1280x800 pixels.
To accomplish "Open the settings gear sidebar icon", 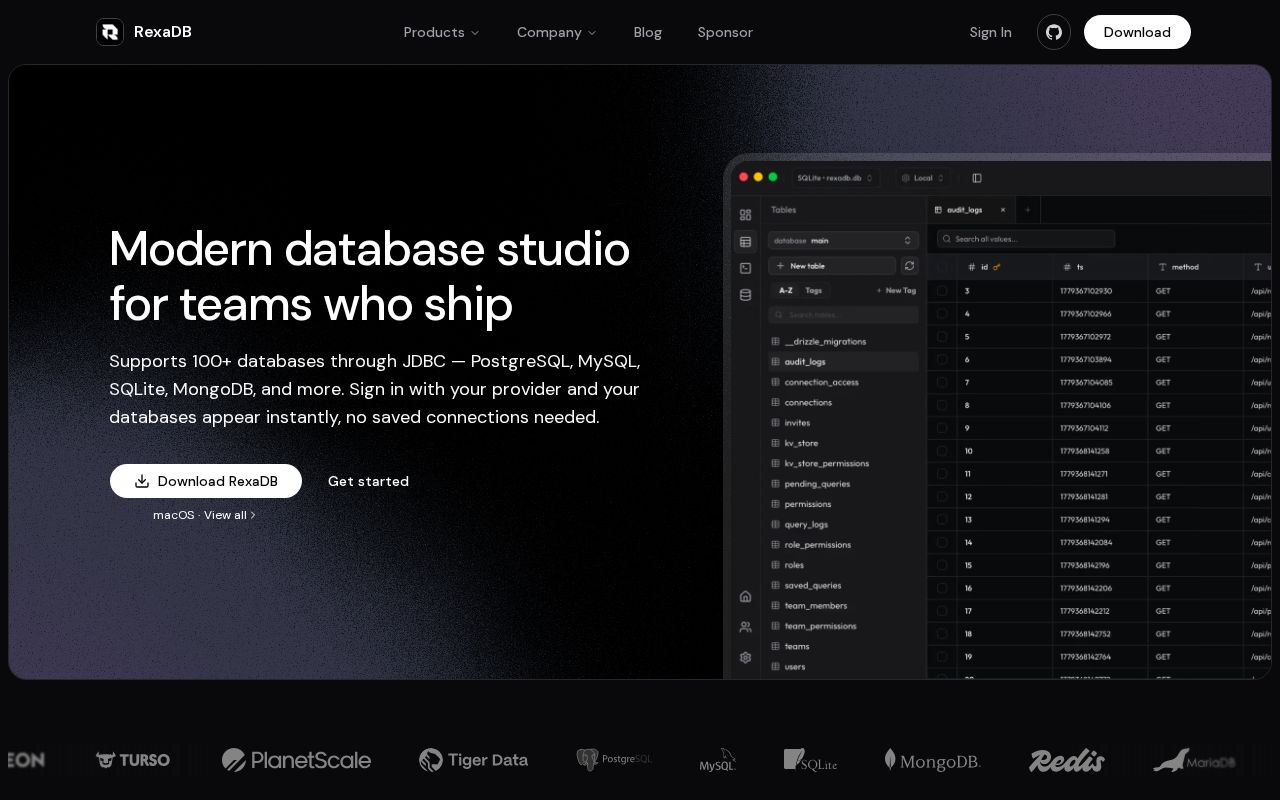I will tap(745, 657).
